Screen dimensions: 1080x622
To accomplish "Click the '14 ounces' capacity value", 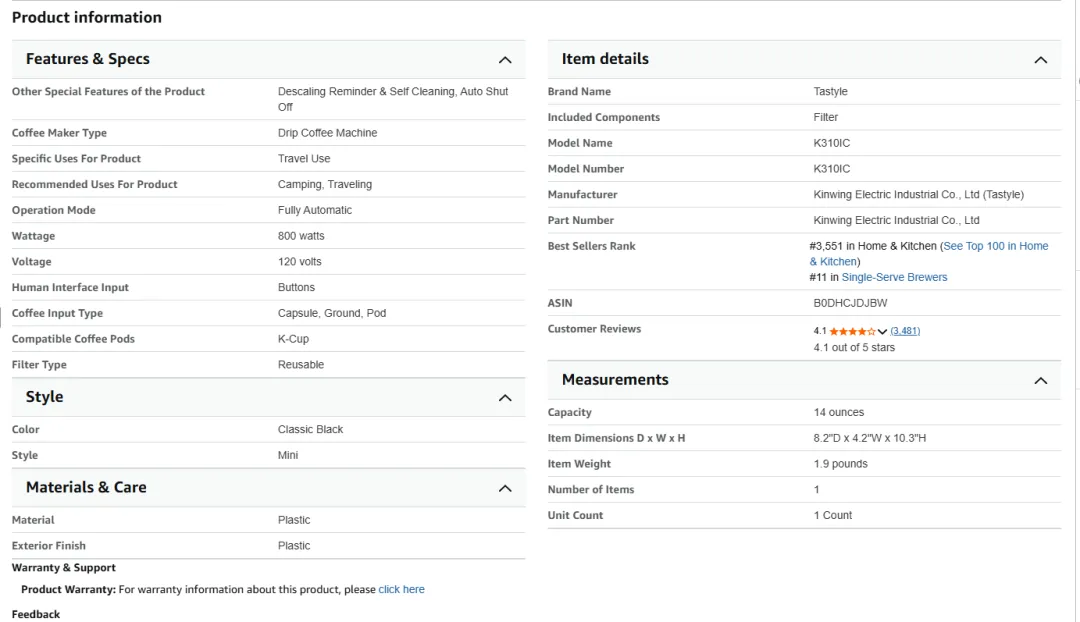I will tap(838, 413).
